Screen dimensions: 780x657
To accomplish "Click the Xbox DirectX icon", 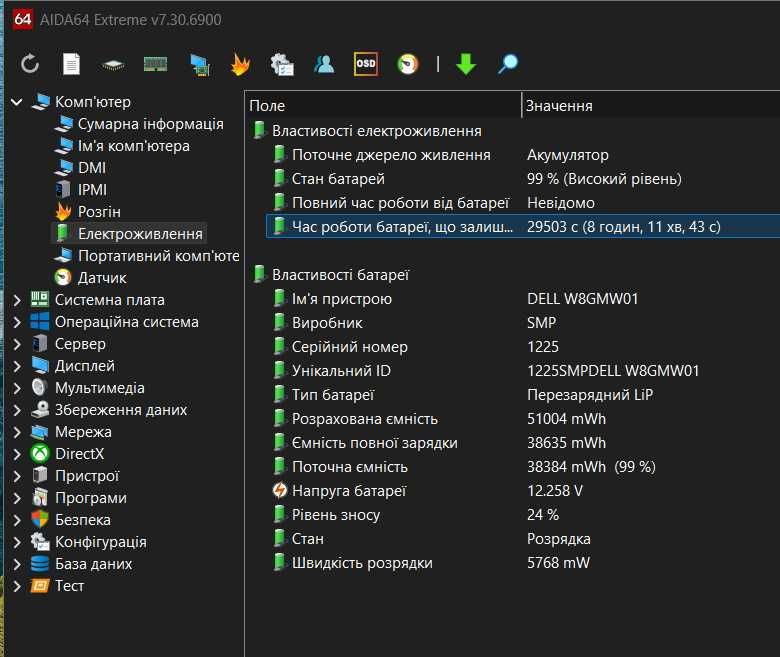I will pos(40,454).
